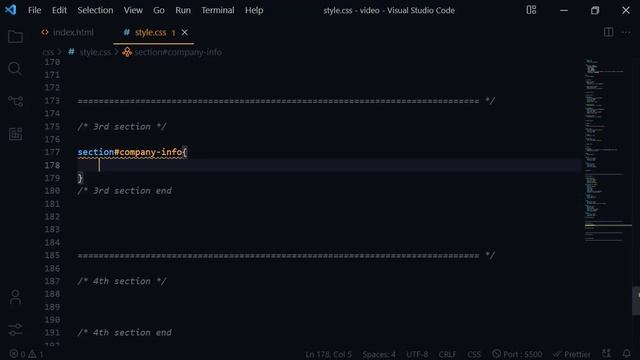Viewport: 640px width, 360px height.
Task: Open the editor More Actions menu
Action: tap(626, 32)
